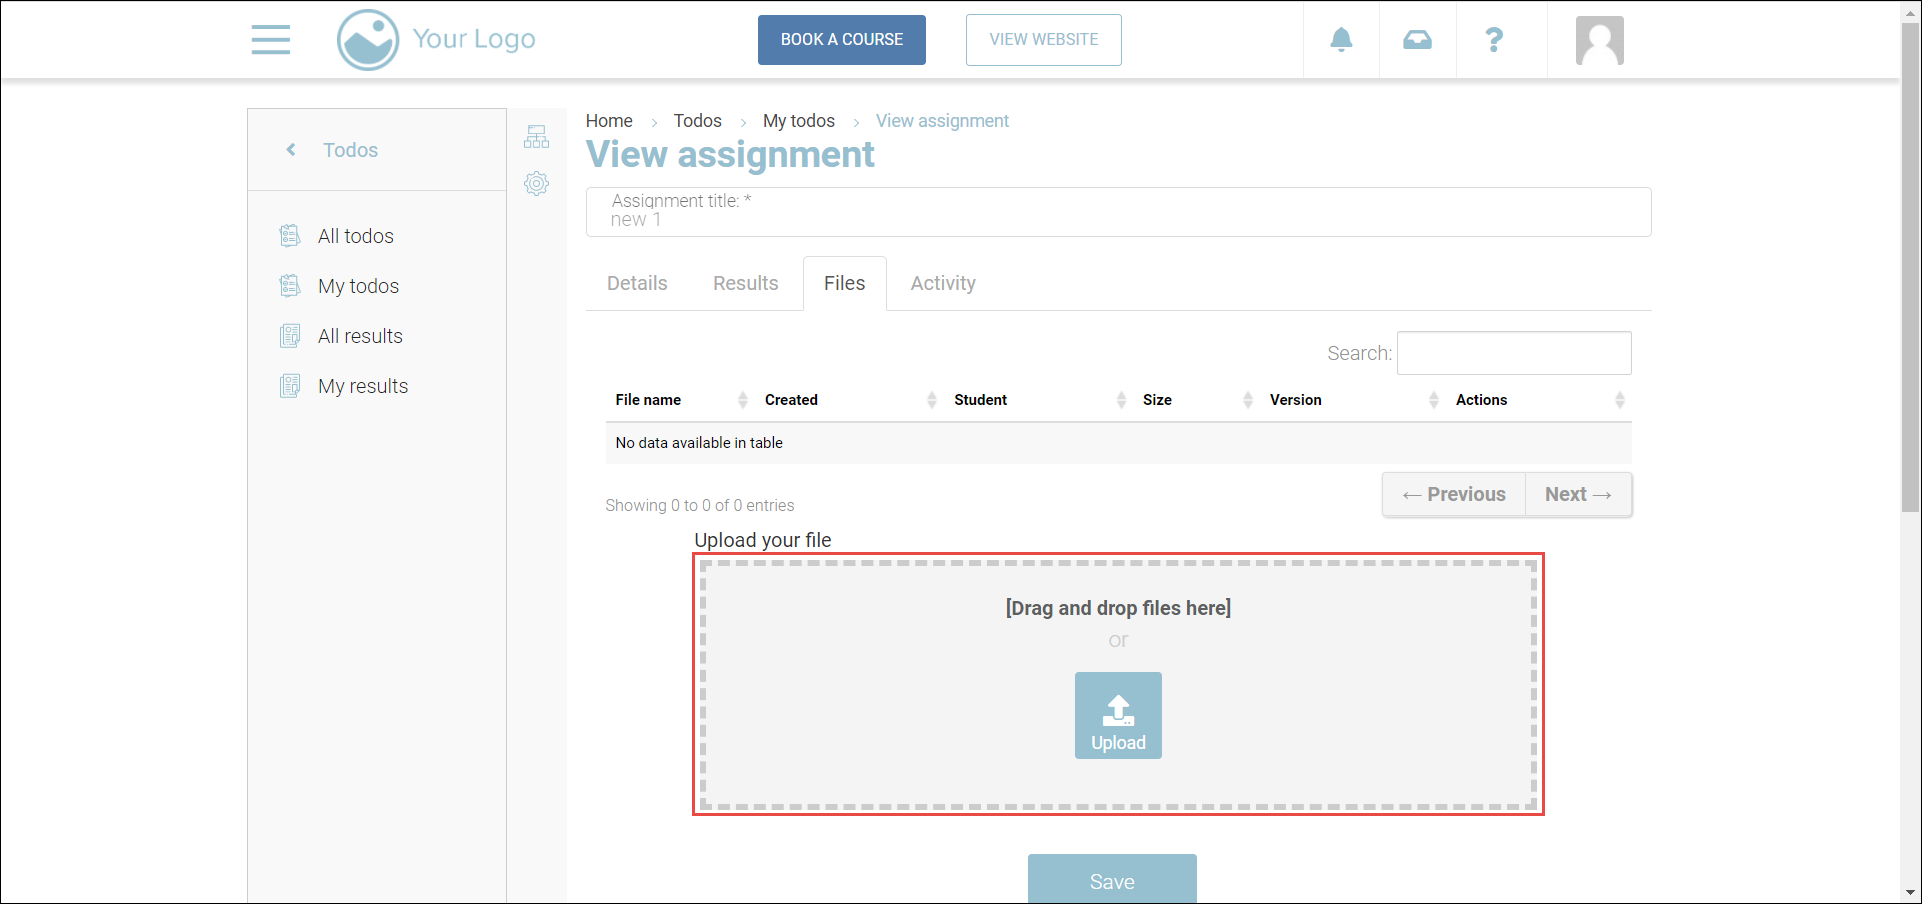The height and width of the screenshot is (904, 1922).
Task: Click the help question mark icon
Action: 1494,40
